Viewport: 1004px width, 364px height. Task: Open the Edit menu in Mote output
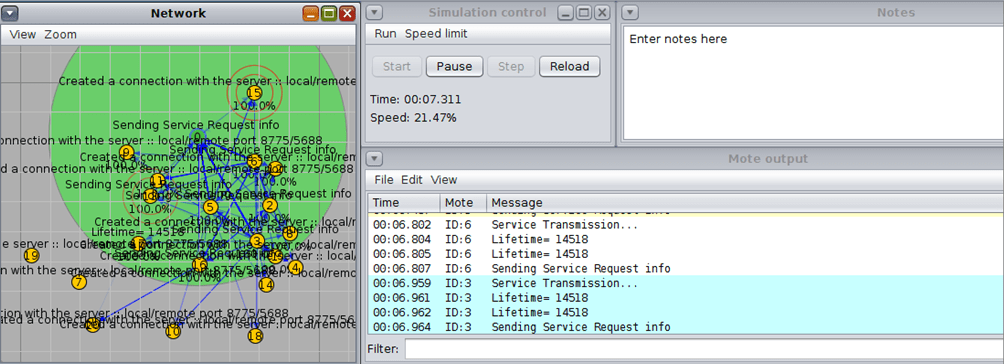point(412,180)
